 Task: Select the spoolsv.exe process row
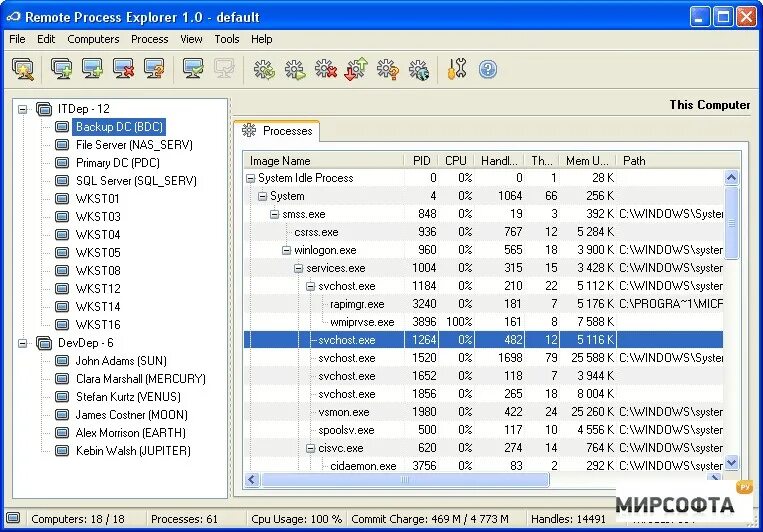point(483,430)
